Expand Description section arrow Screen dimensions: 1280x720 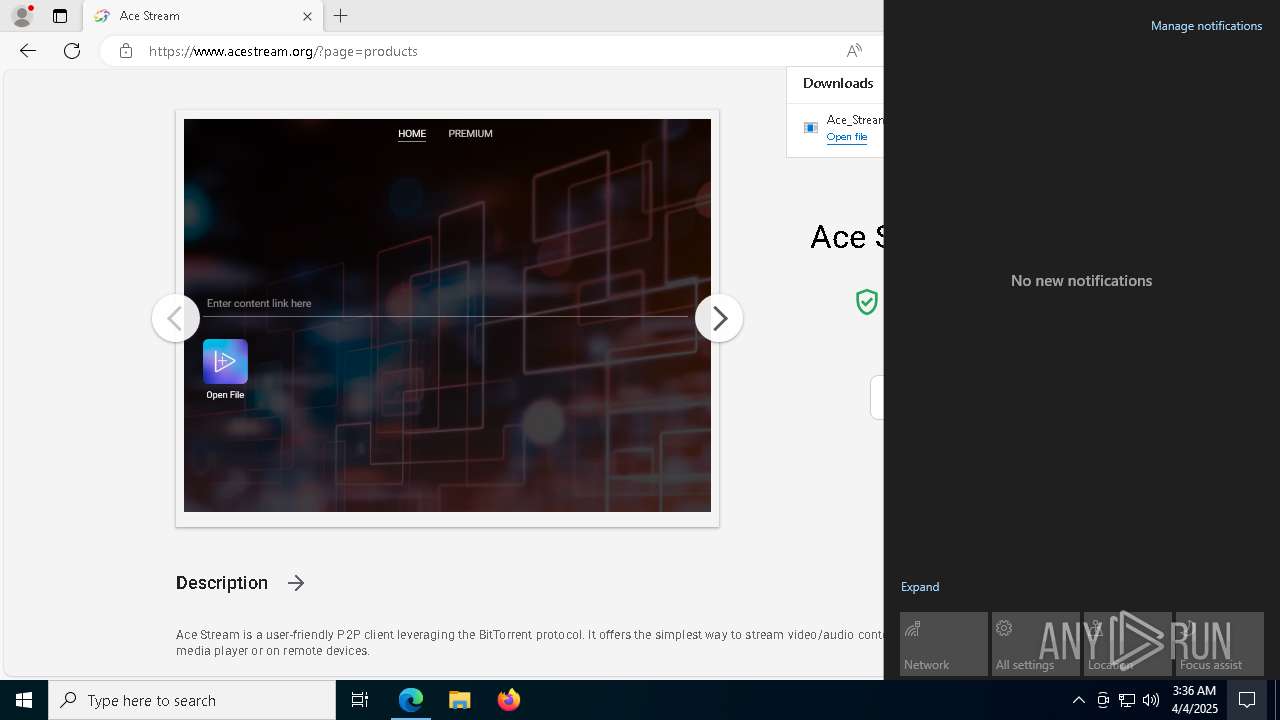coord(296,583)
